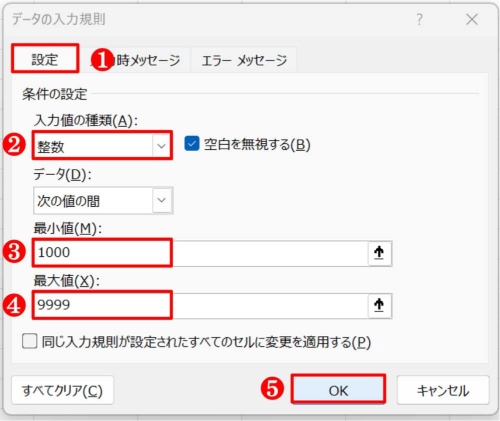Viewport: 500px width, 421px height.
Task: Open the データ dropdown showing 次の値の間
Action: click(103, 200)
